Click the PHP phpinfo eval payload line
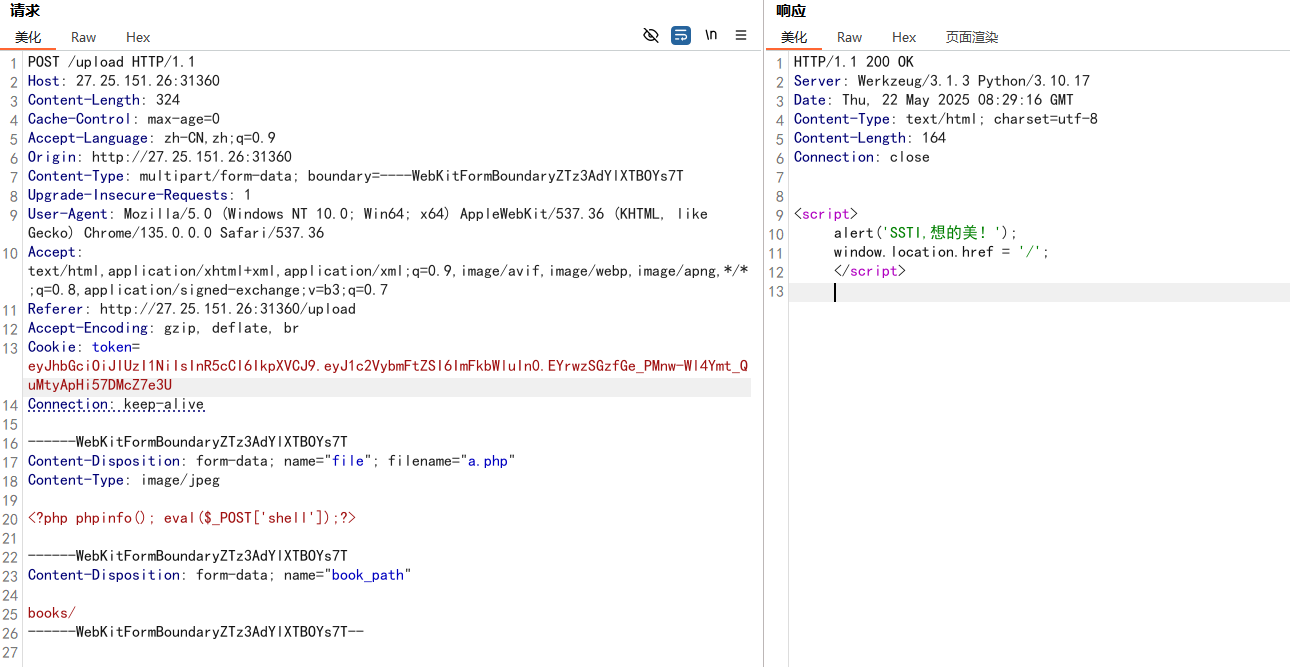This screenshot has width=1290, height=667. 192,518
